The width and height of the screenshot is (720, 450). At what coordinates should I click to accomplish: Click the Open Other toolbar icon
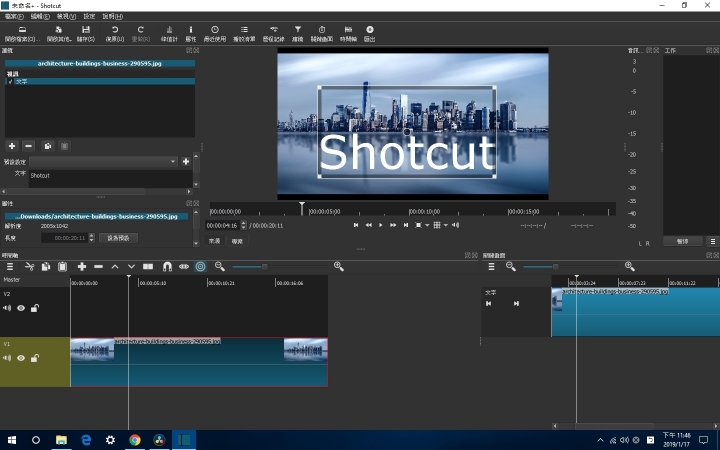click(59, 30)
